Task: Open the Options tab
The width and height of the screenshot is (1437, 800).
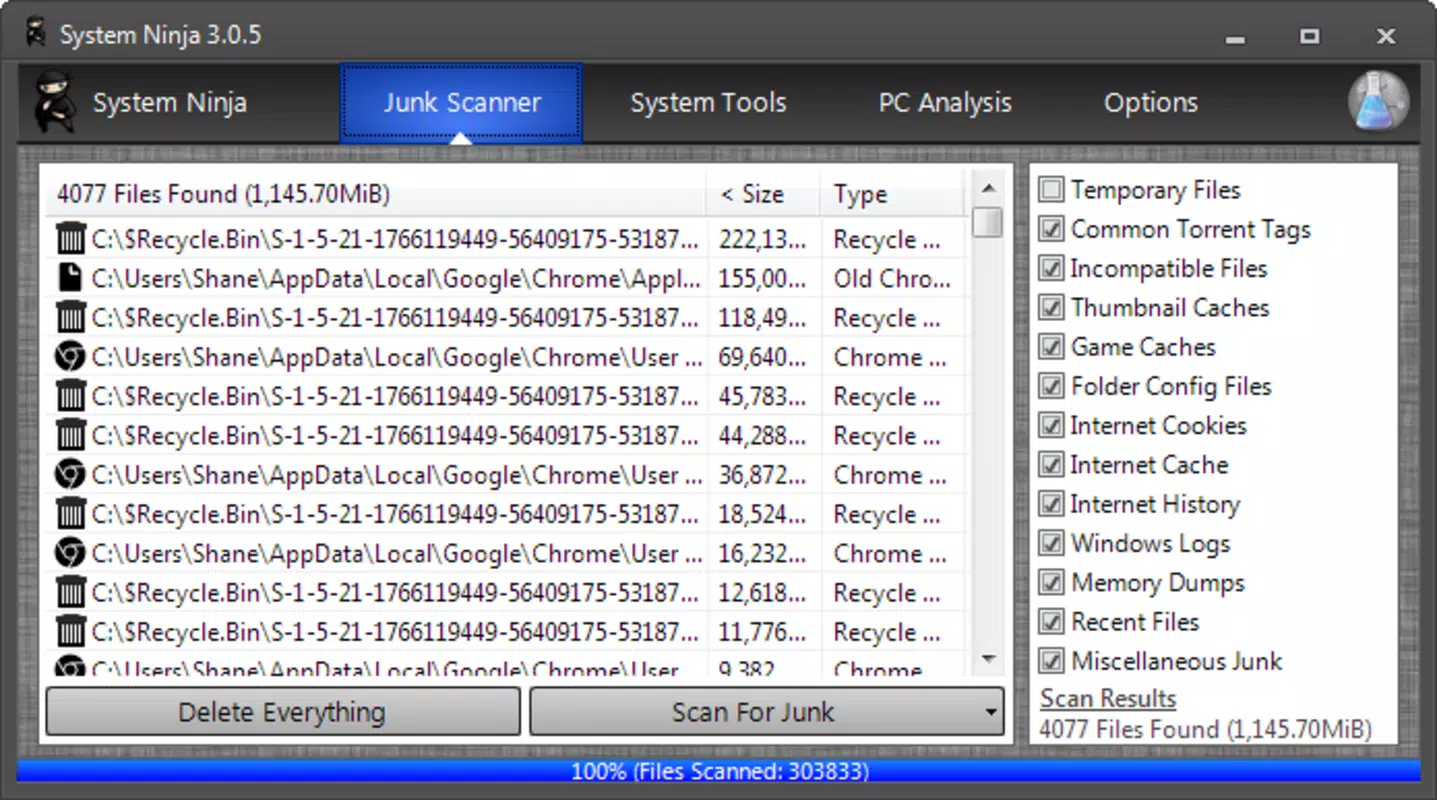Action: 1150,102
